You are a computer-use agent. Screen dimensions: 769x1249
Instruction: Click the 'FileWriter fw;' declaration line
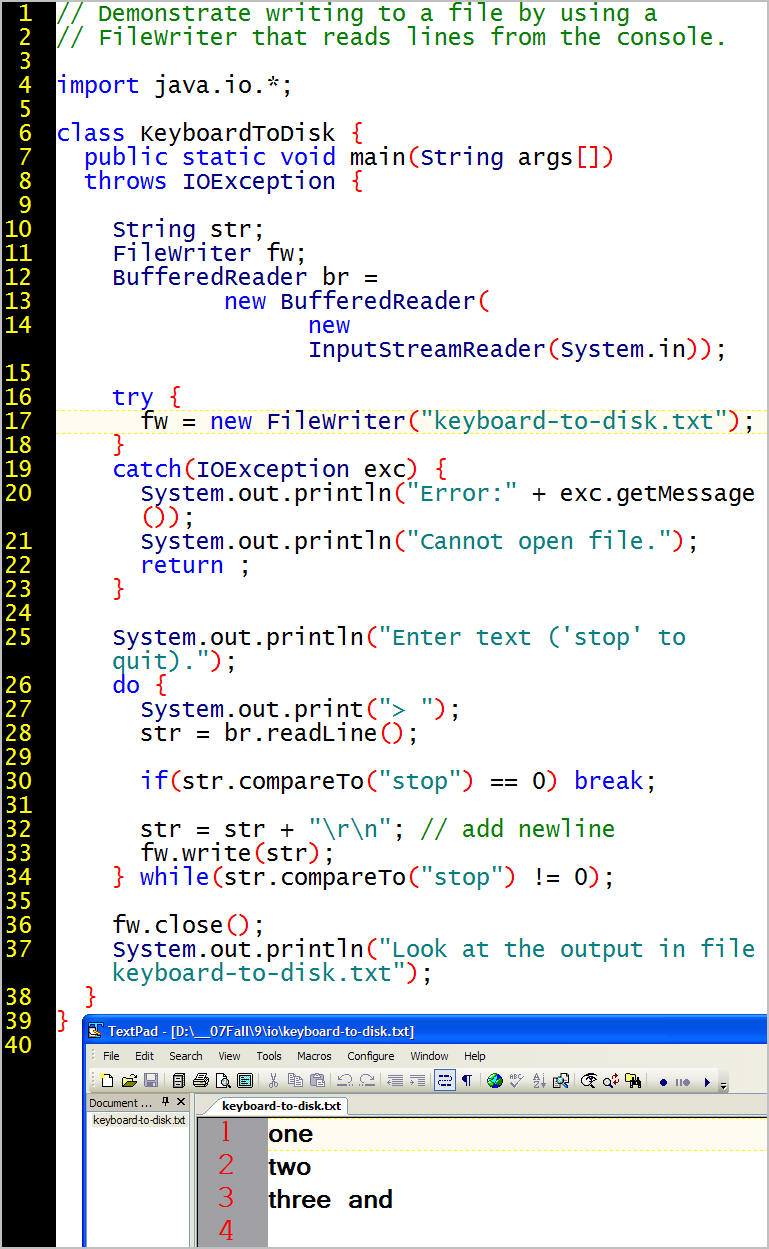(209, 253)
